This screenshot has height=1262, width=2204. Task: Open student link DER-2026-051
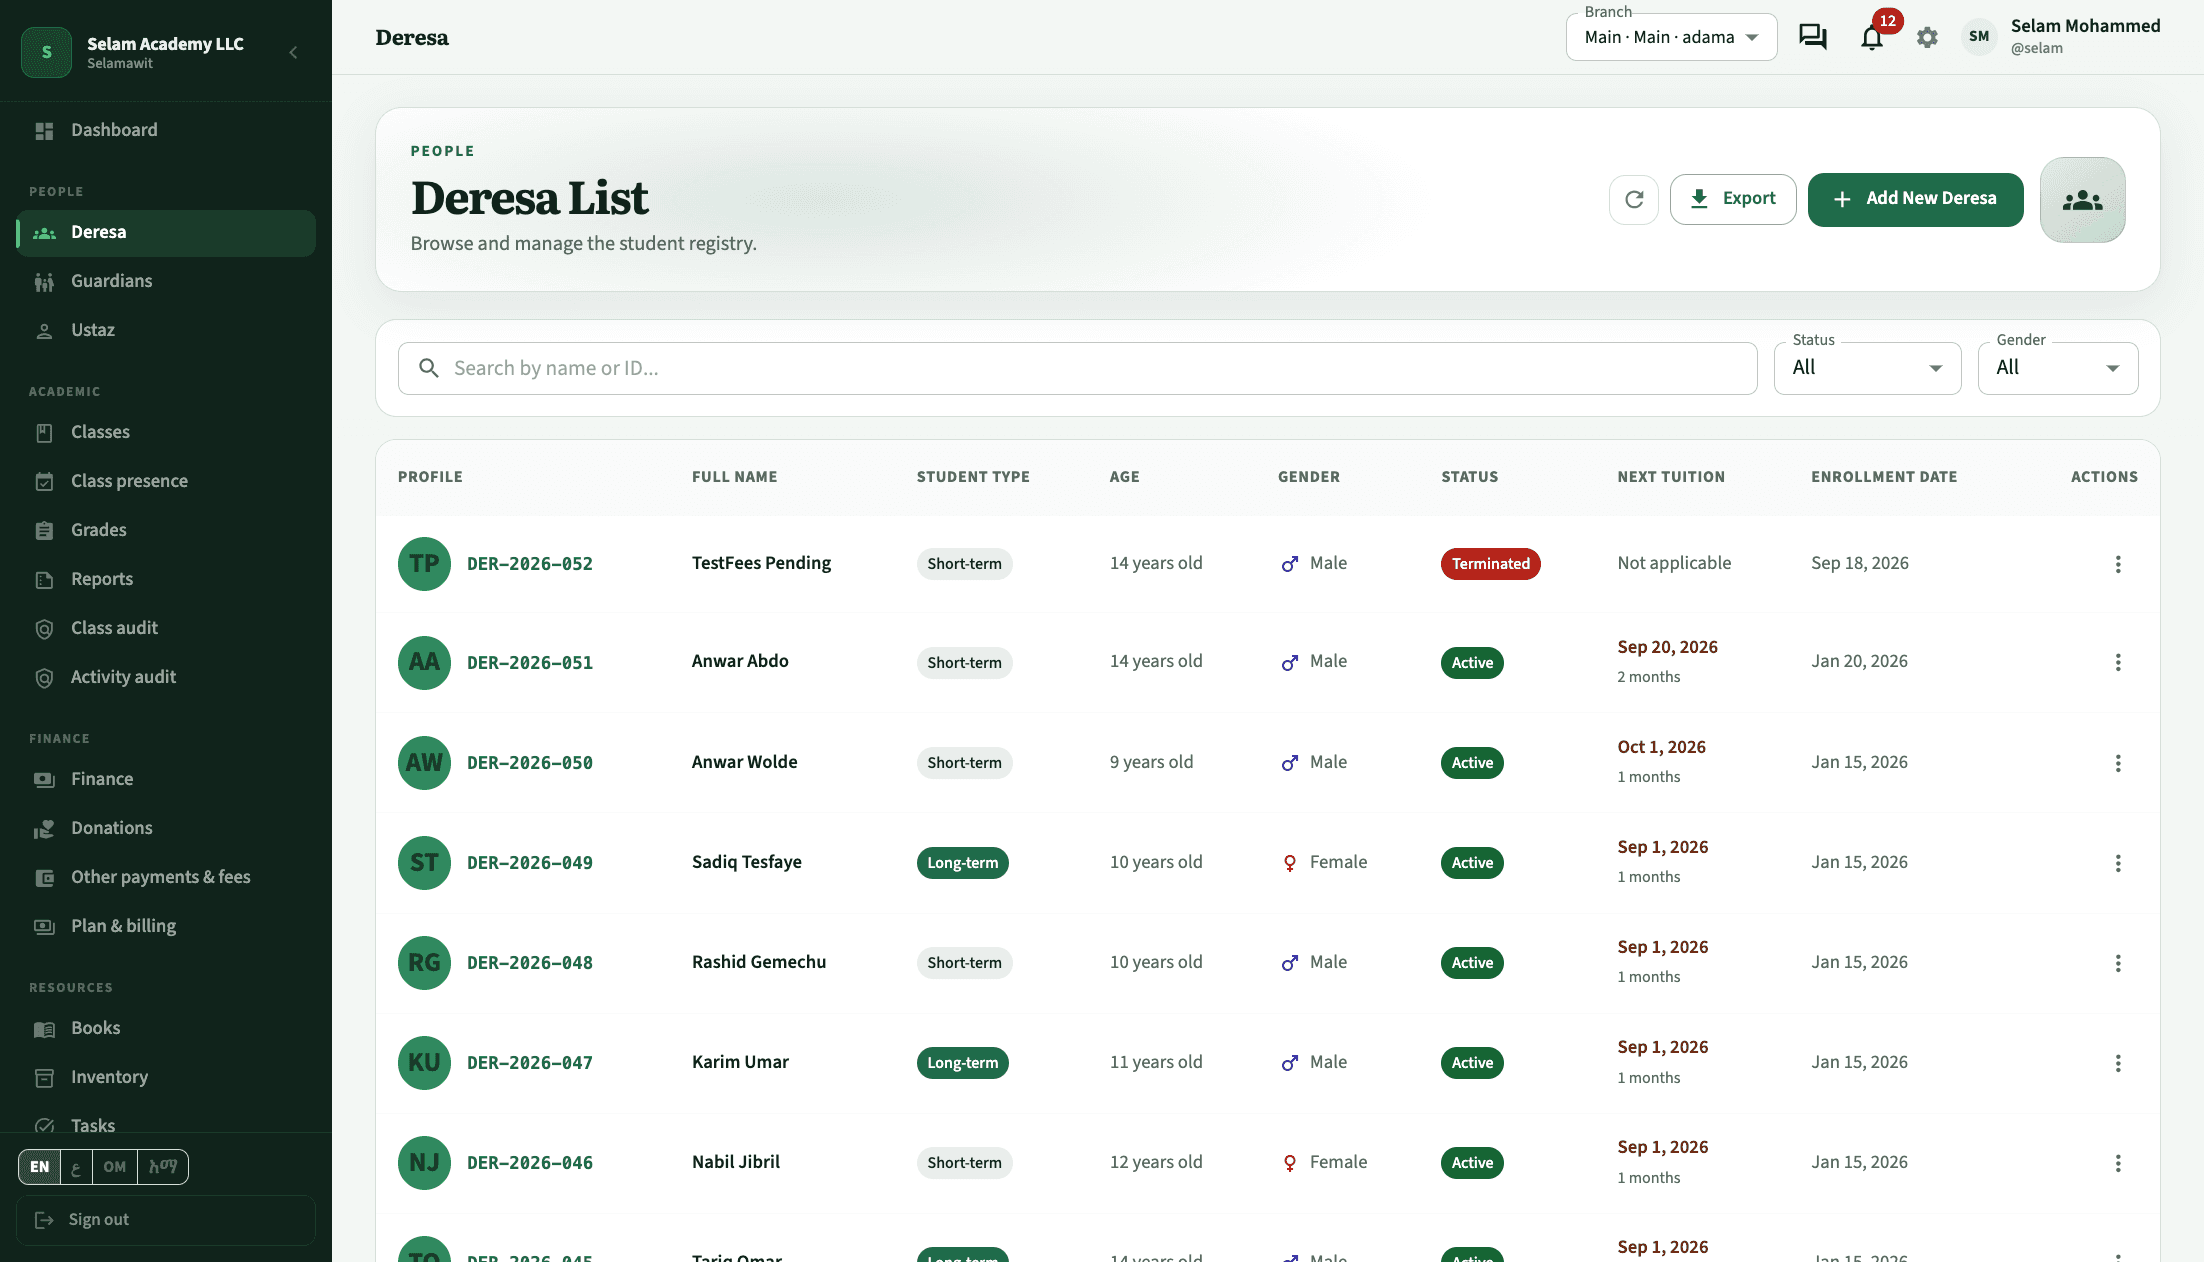click(530, 663)
